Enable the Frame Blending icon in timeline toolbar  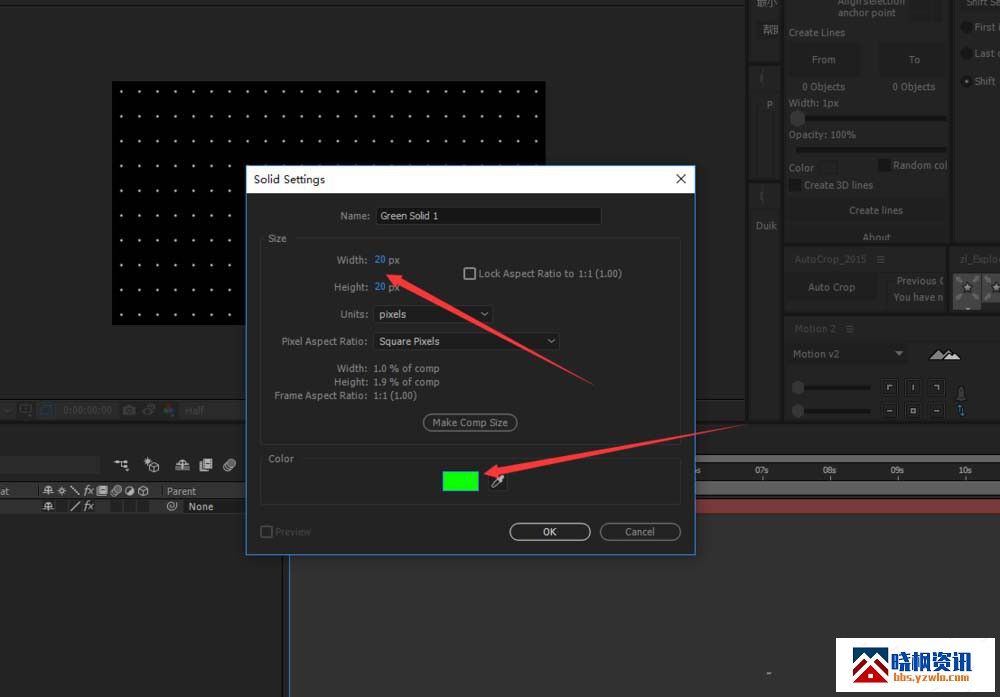205,465
